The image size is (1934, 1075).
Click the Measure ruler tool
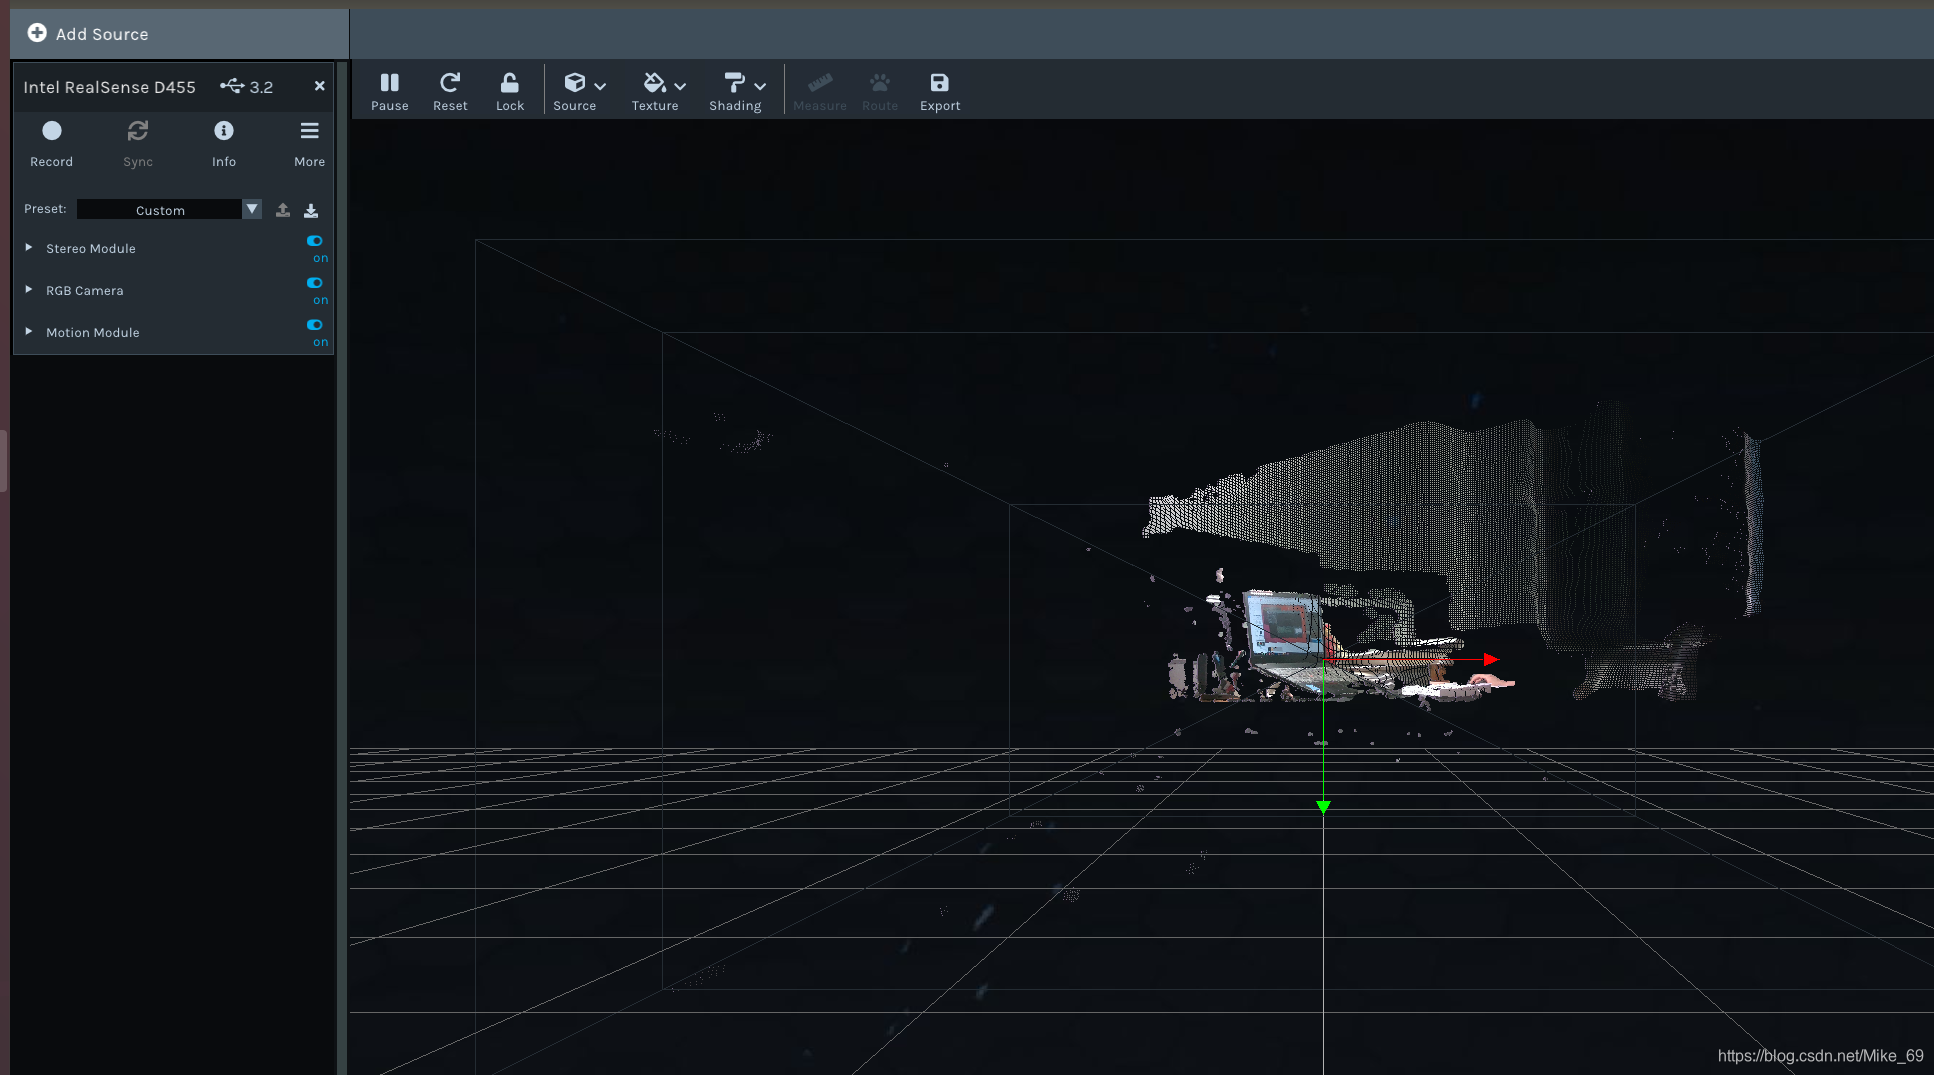point(820,91)
